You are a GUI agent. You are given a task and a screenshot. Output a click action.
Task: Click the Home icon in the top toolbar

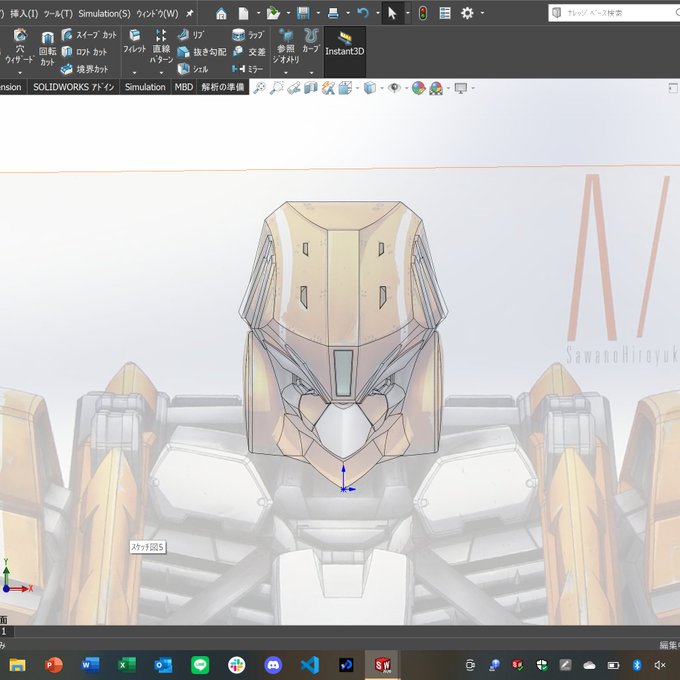[221, 13]
